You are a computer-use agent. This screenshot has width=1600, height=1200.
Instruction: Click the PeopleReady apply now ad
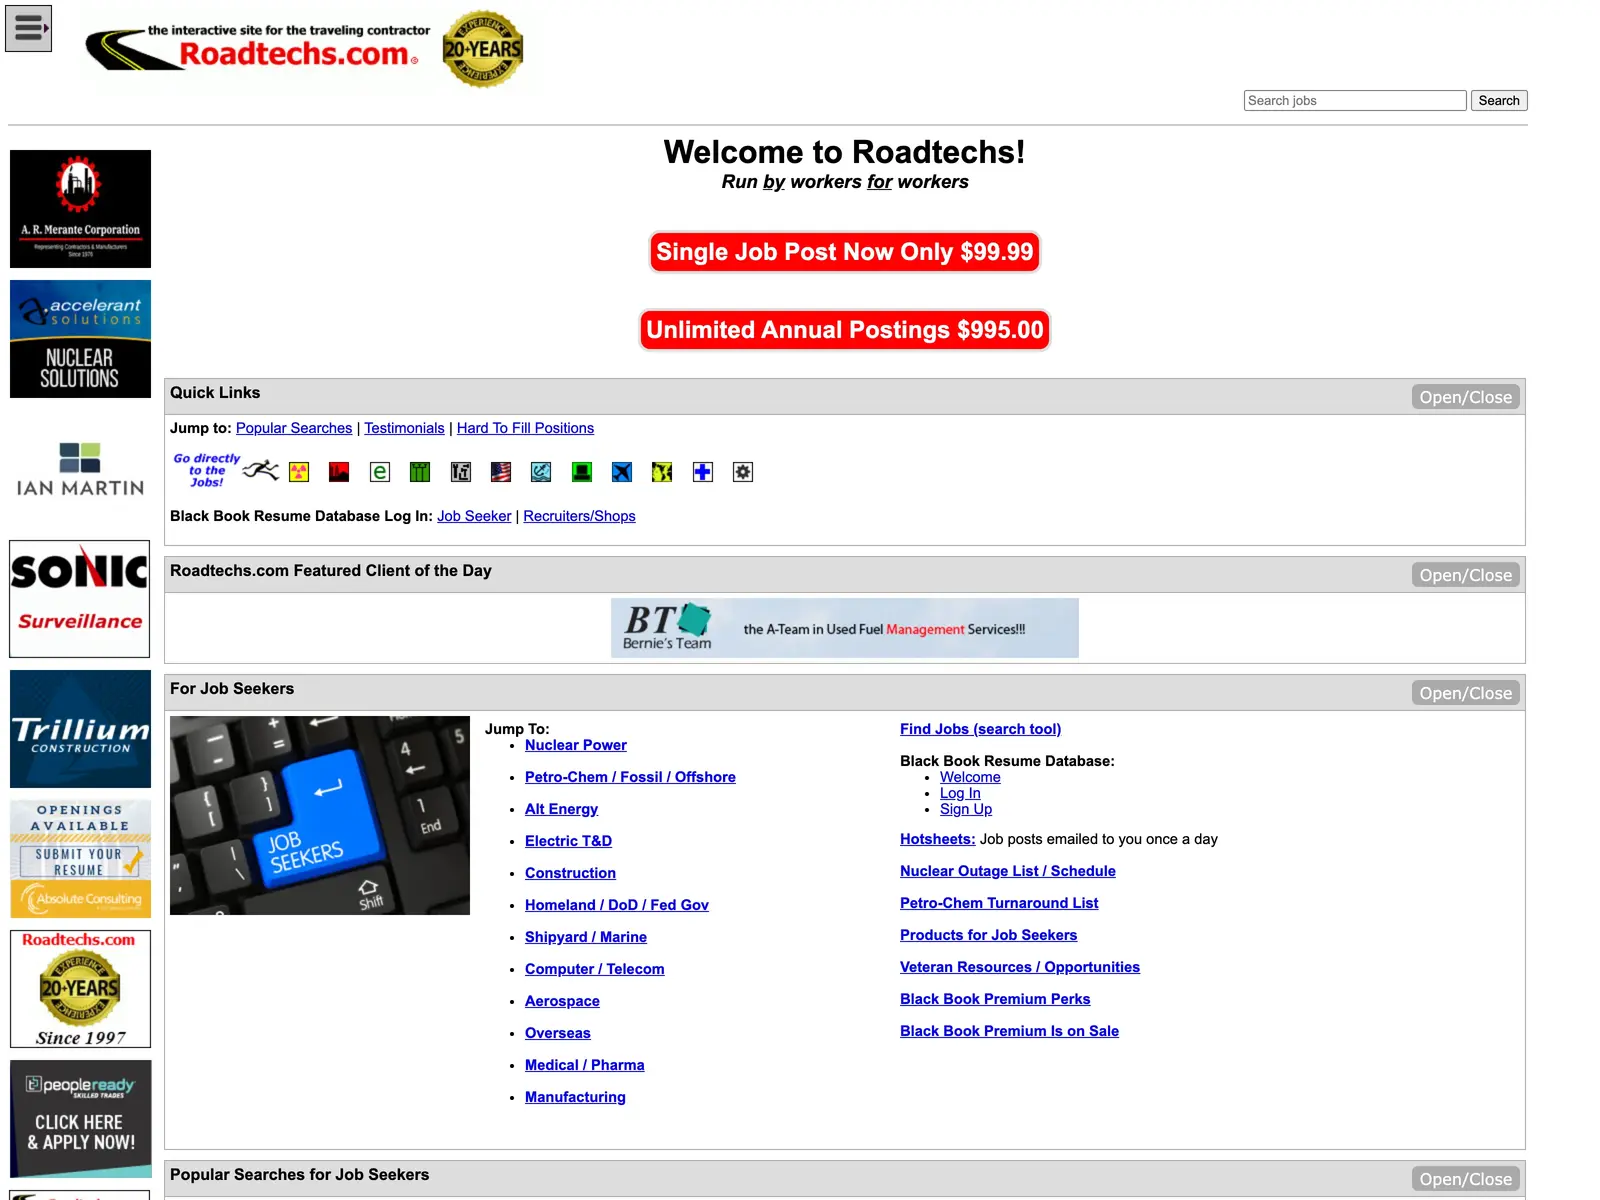80,1119
